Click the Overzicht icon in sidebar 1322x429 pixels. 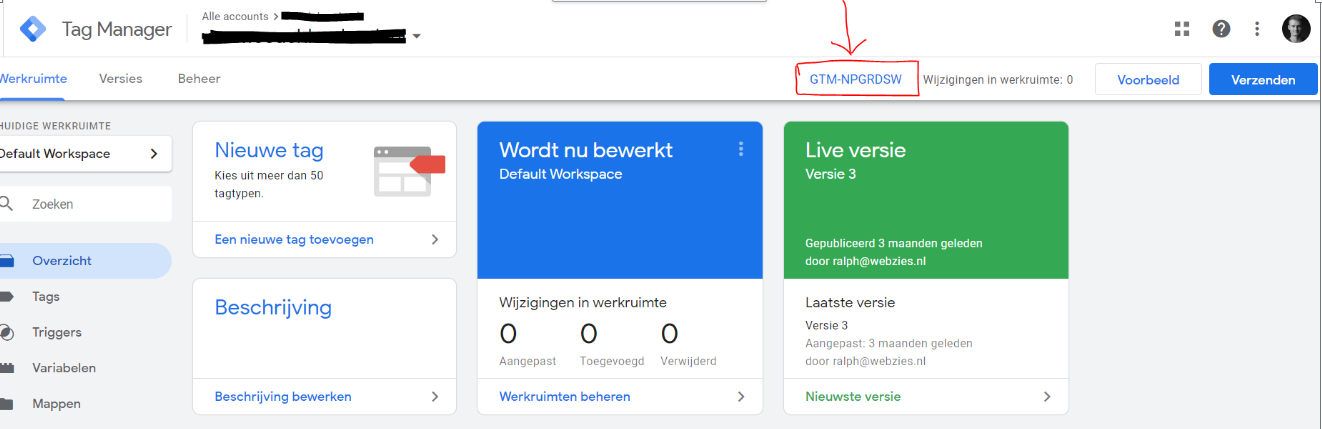point(6,260)
